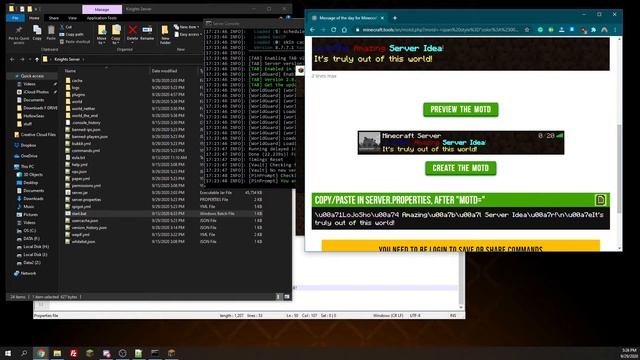
Task: Click Pin to Quick access in Explorer ribbon
Action: point(19,35)
